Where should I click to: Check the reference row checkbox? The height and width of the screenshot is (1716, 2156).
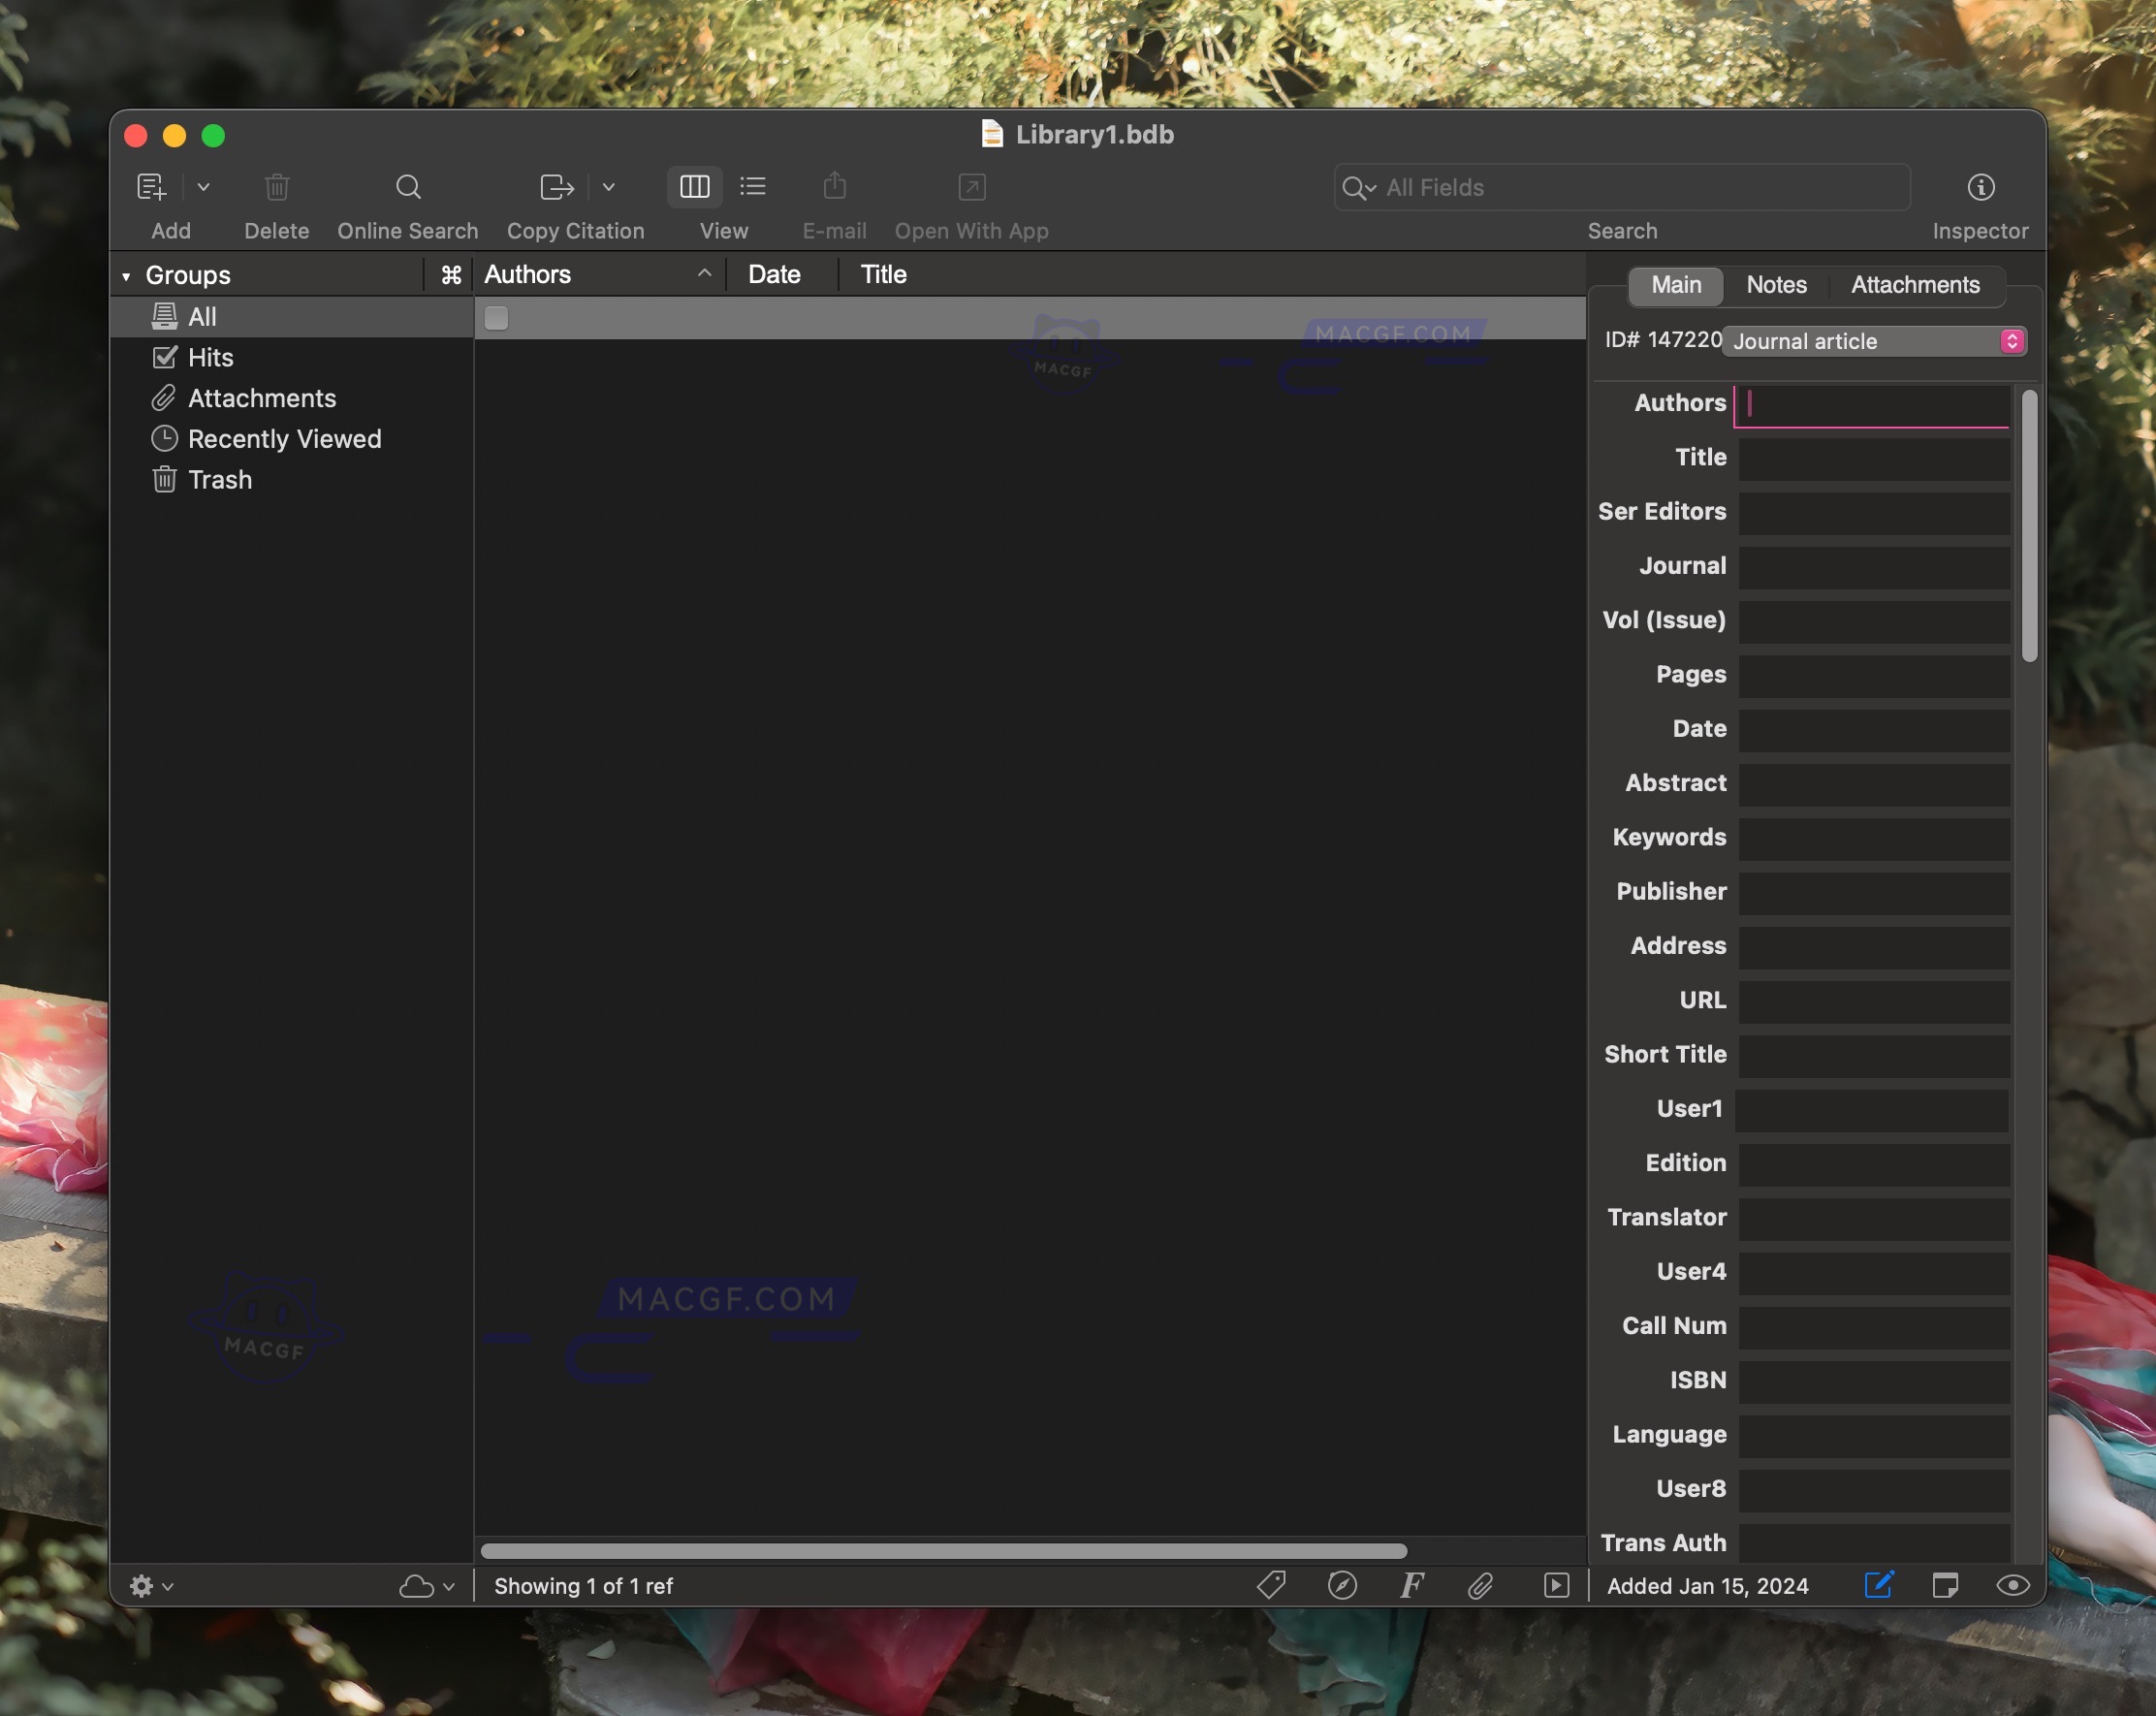point(496,318)
